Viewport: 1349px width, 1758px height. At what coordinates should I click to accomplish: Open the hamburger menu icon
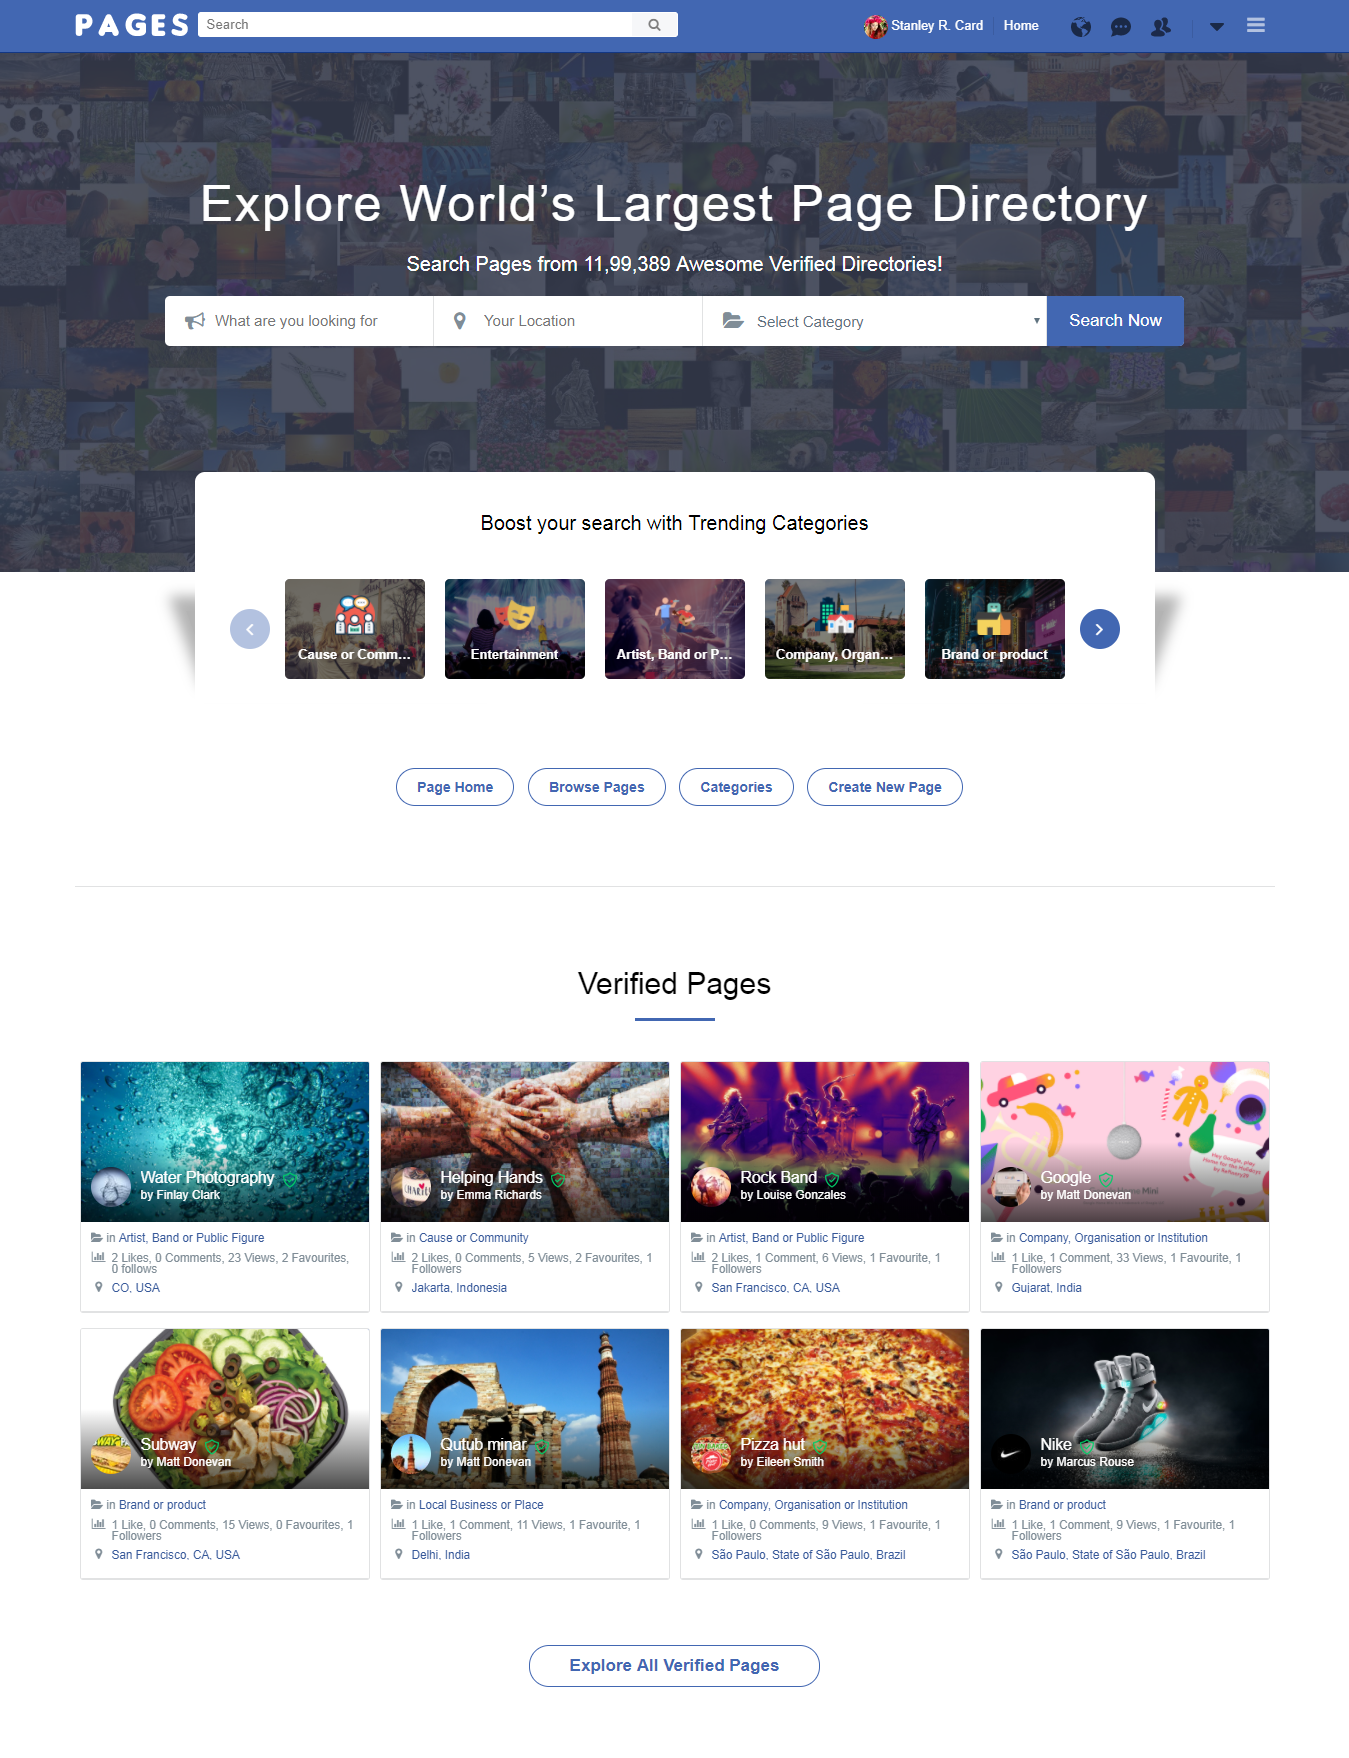[x=1256, y=26]
